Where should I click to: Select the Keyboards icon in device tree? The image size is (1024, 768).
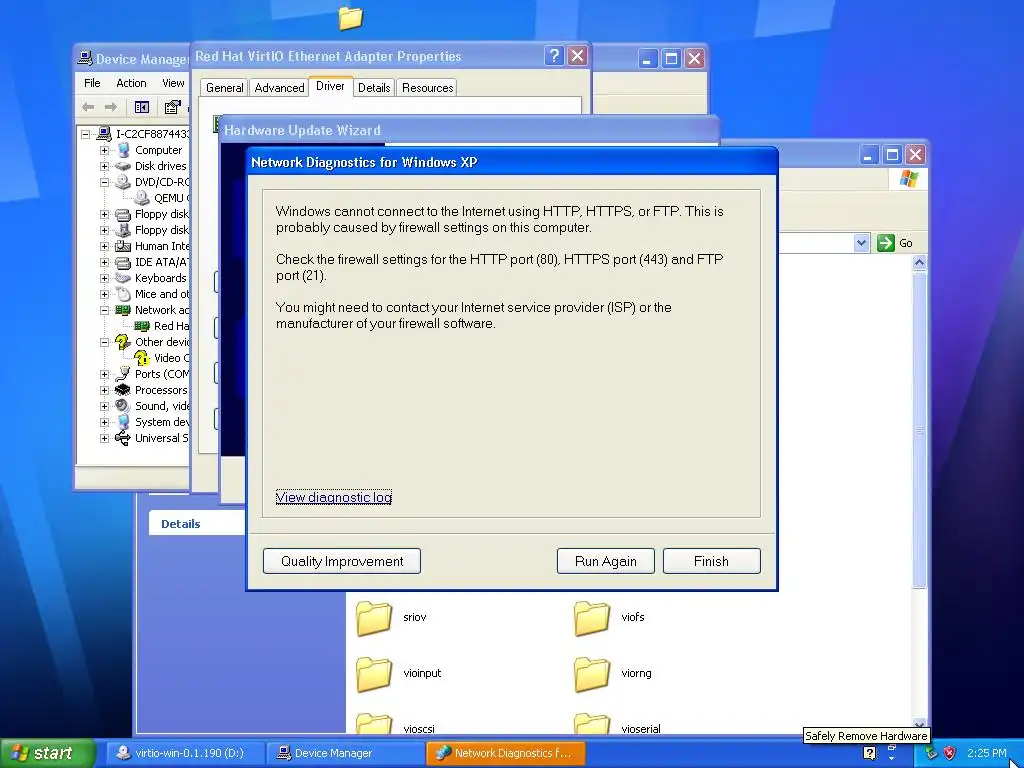[123, 278]
